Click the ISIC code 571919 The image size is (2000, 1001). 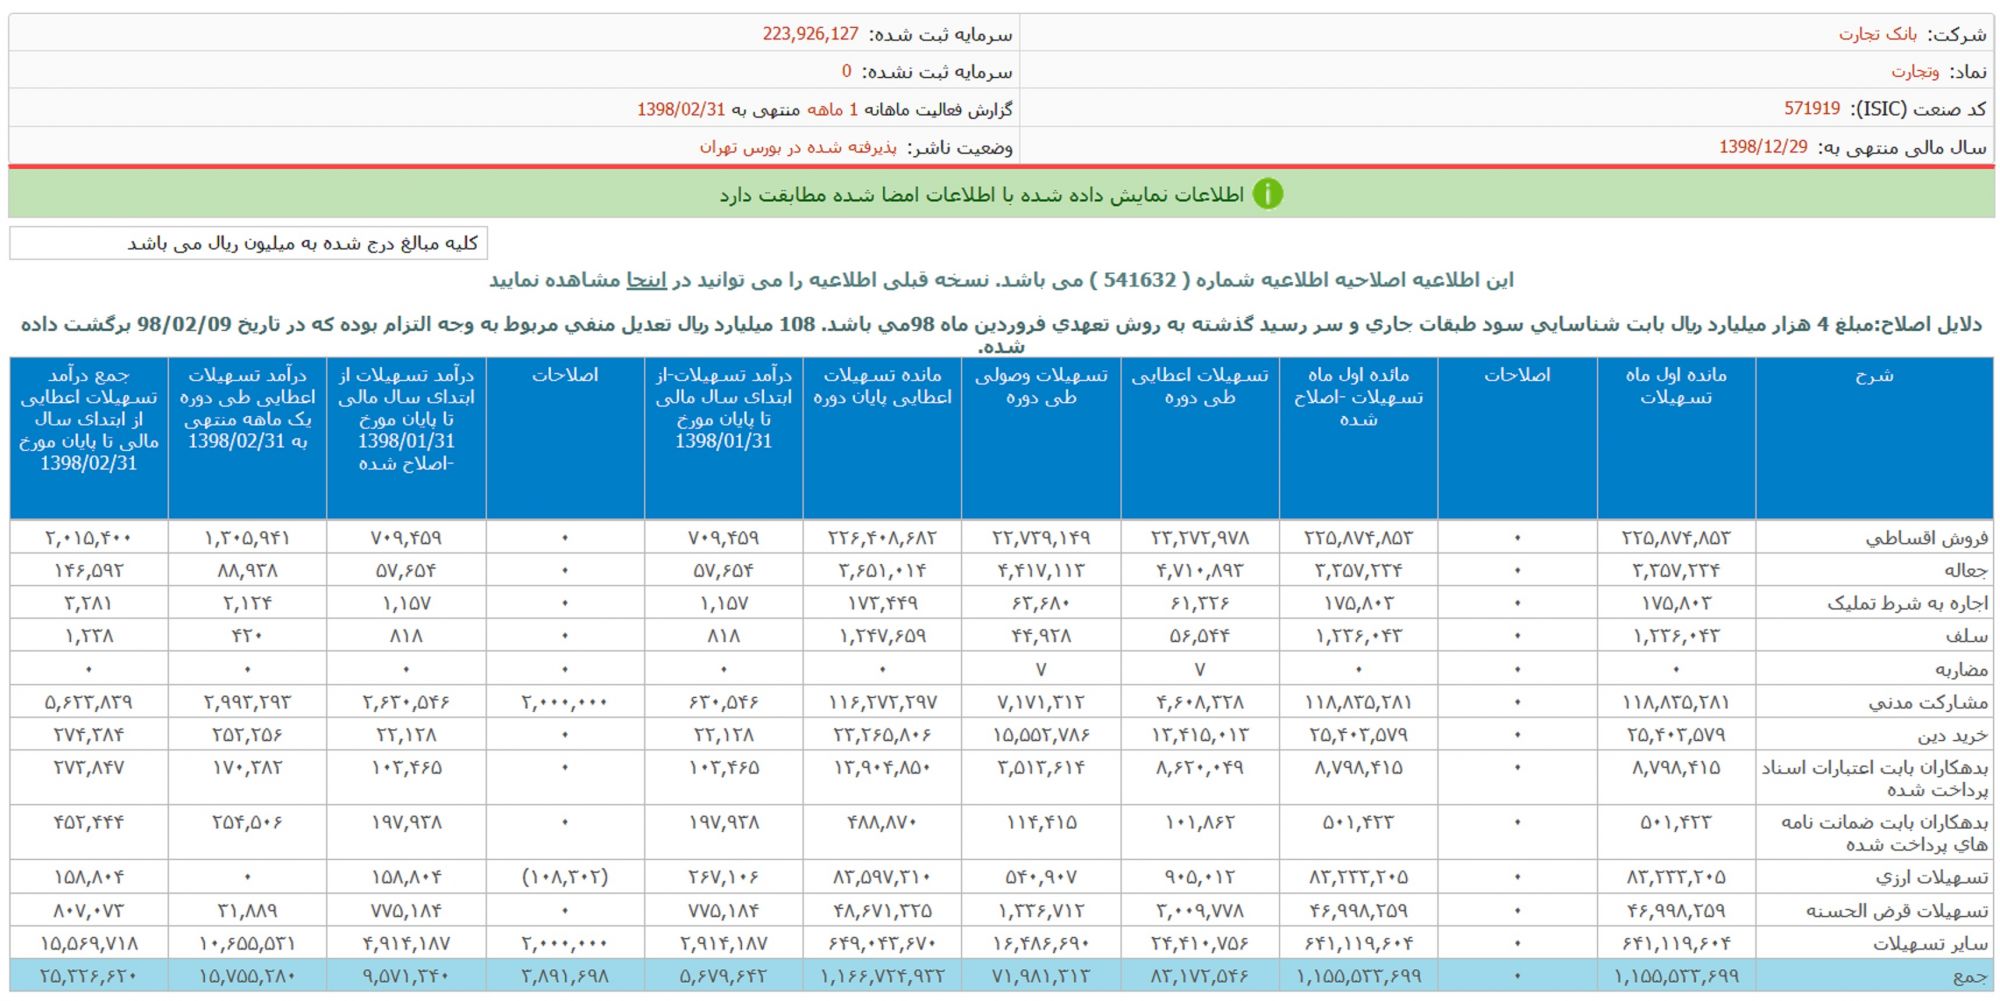coord(1812,109)
